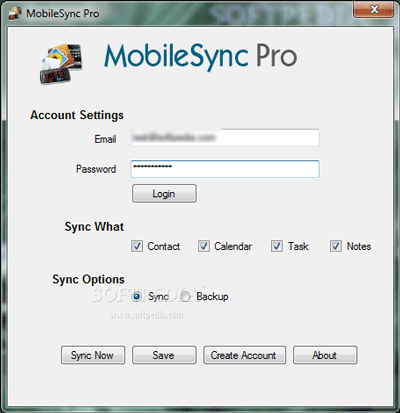Click the MobileSync Pro banner title

tap(201, 57)
